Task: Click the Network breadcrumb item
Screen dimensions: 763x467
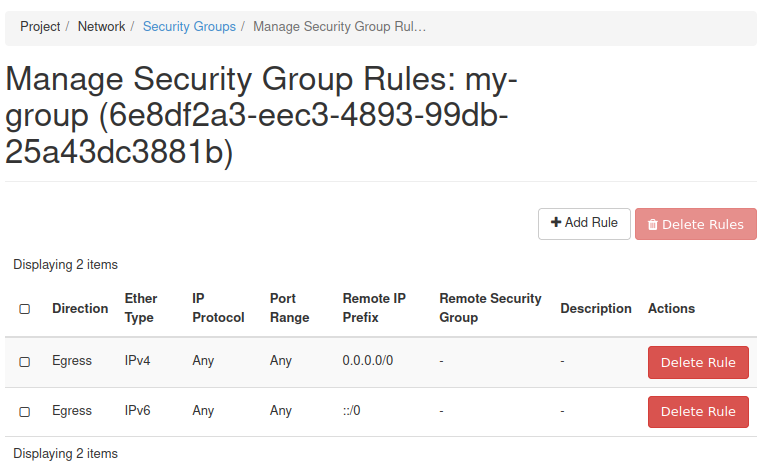Action: point(101,26)
